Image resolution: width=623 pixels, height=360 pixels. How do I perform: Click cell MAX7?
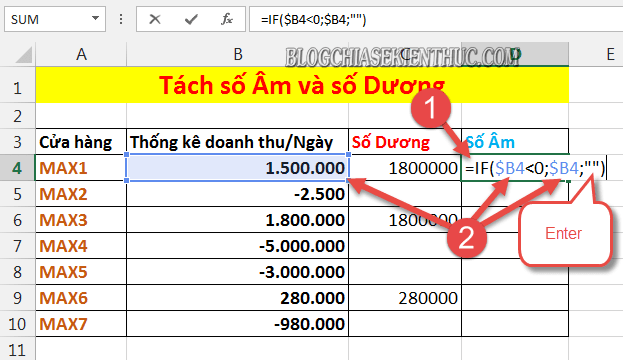coord(81,324)
